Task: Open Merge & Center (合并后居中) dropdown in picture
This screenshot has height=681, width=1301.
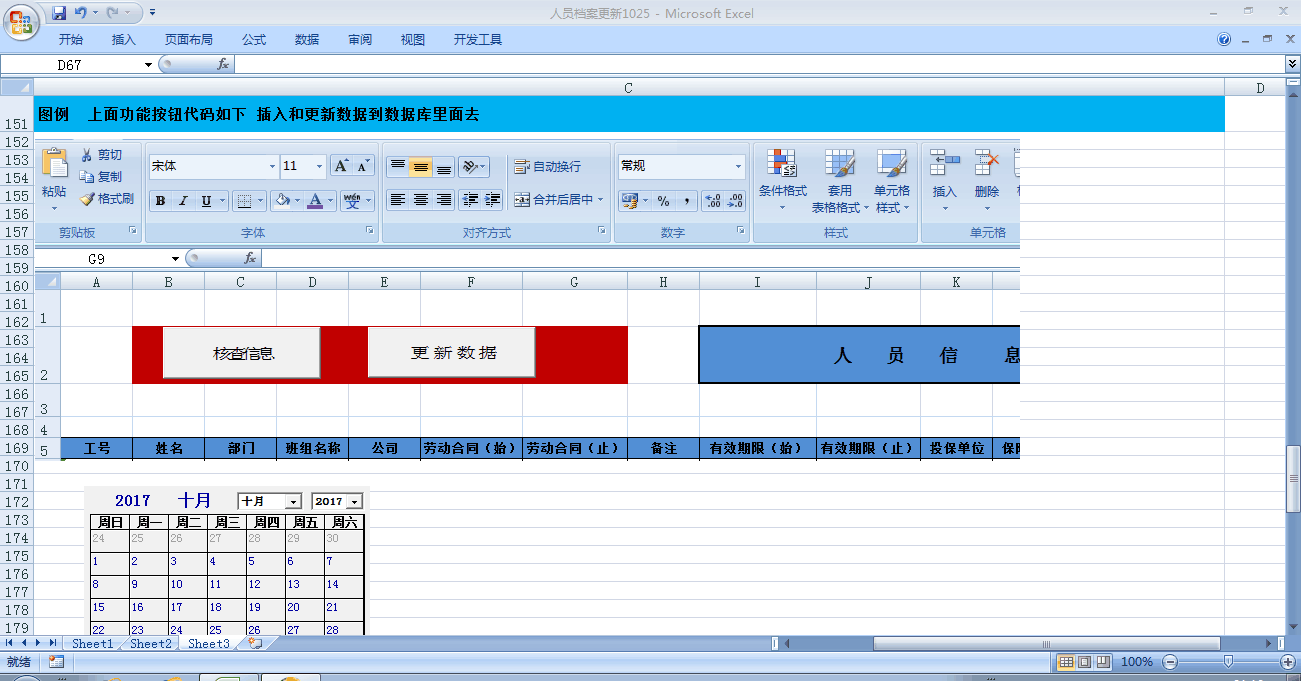Action: (601, 200)
